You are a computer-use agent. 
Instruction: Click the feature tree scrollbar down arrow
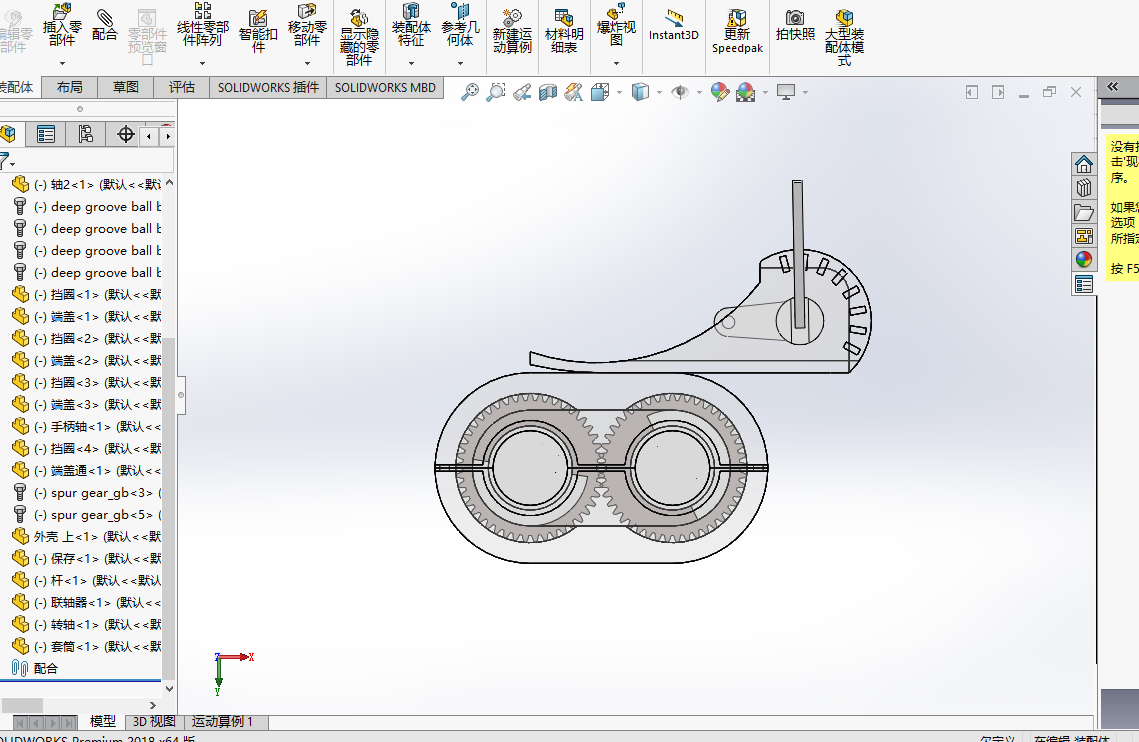(x=169, y=689)
